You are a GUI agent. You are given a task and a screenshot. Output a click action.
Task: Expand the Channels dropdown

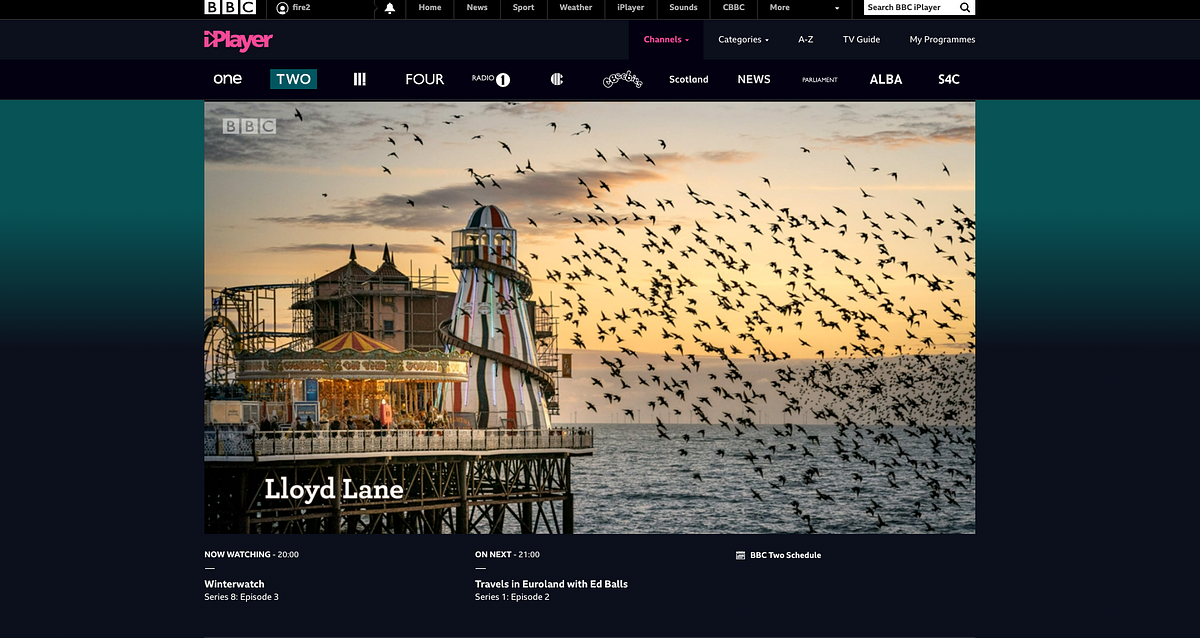pyautogui.click(x=666, y=40)
